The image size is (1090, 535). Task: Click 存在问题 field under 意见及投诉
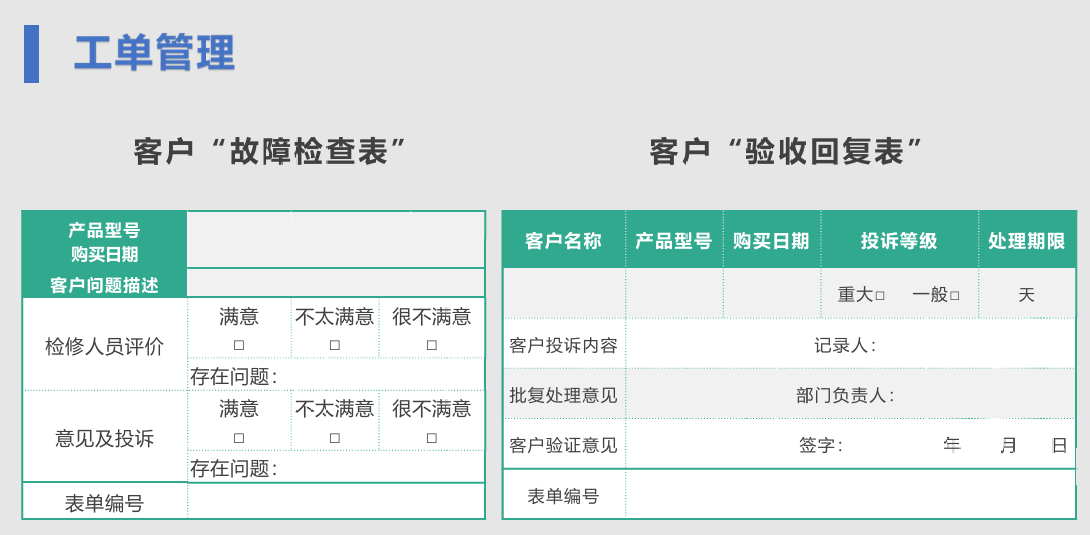point(336,468)
